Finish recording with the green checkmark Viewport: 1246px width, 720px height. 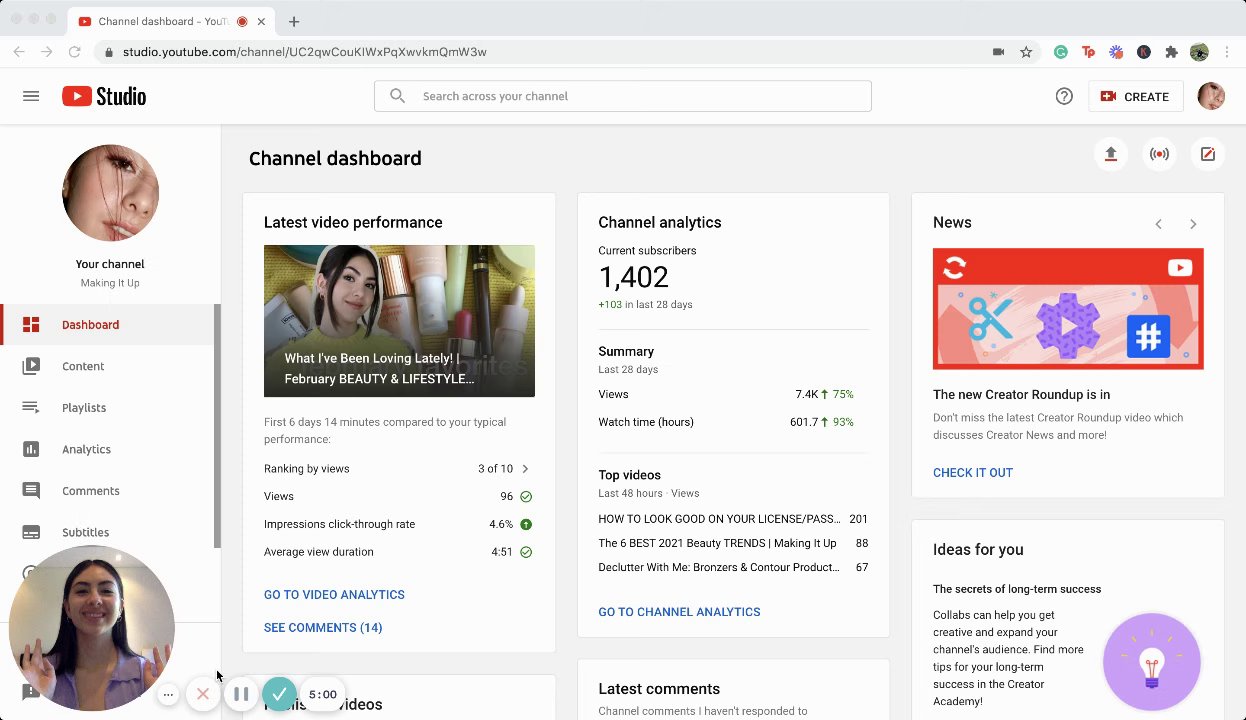[x=279, y=694]
